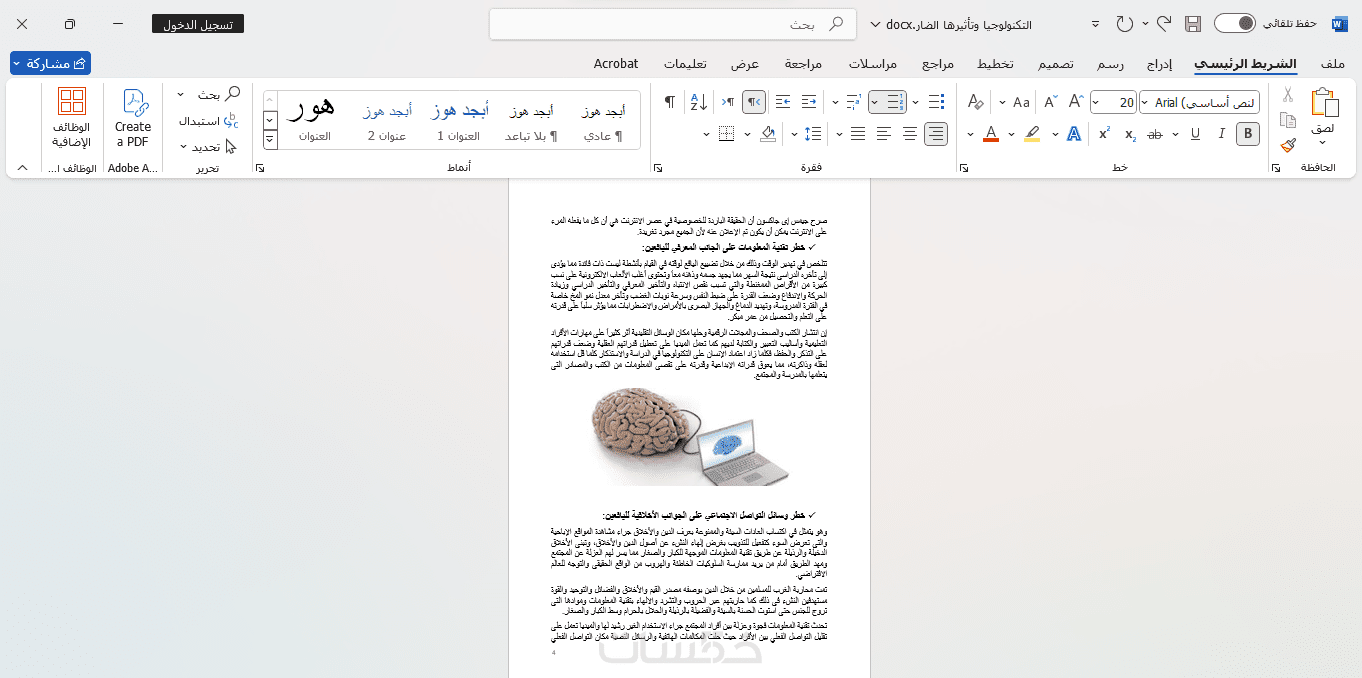Apply italic formatting with the I button

pyautogui.click(x=1221, y=134)
